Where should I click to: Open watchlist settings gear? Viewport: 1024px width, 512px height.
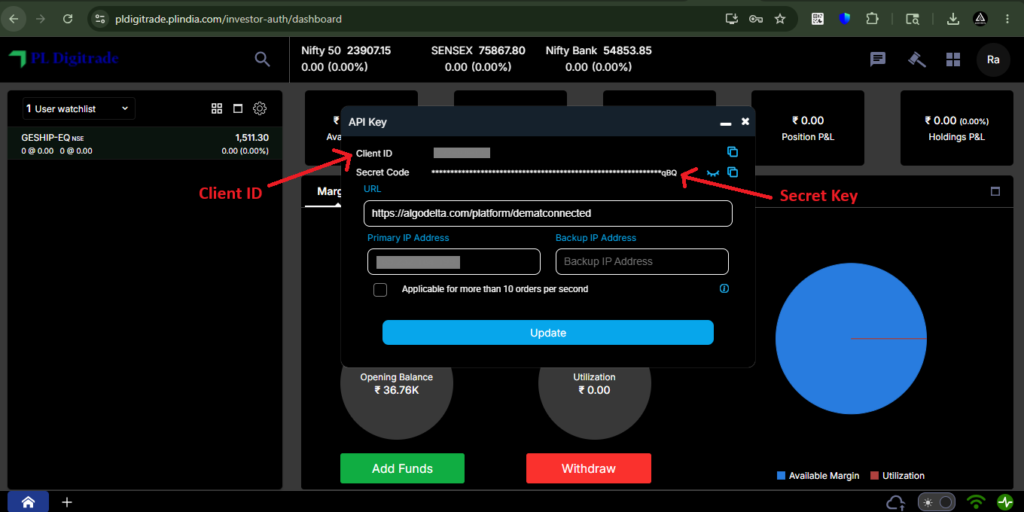(x=260, y=108)
